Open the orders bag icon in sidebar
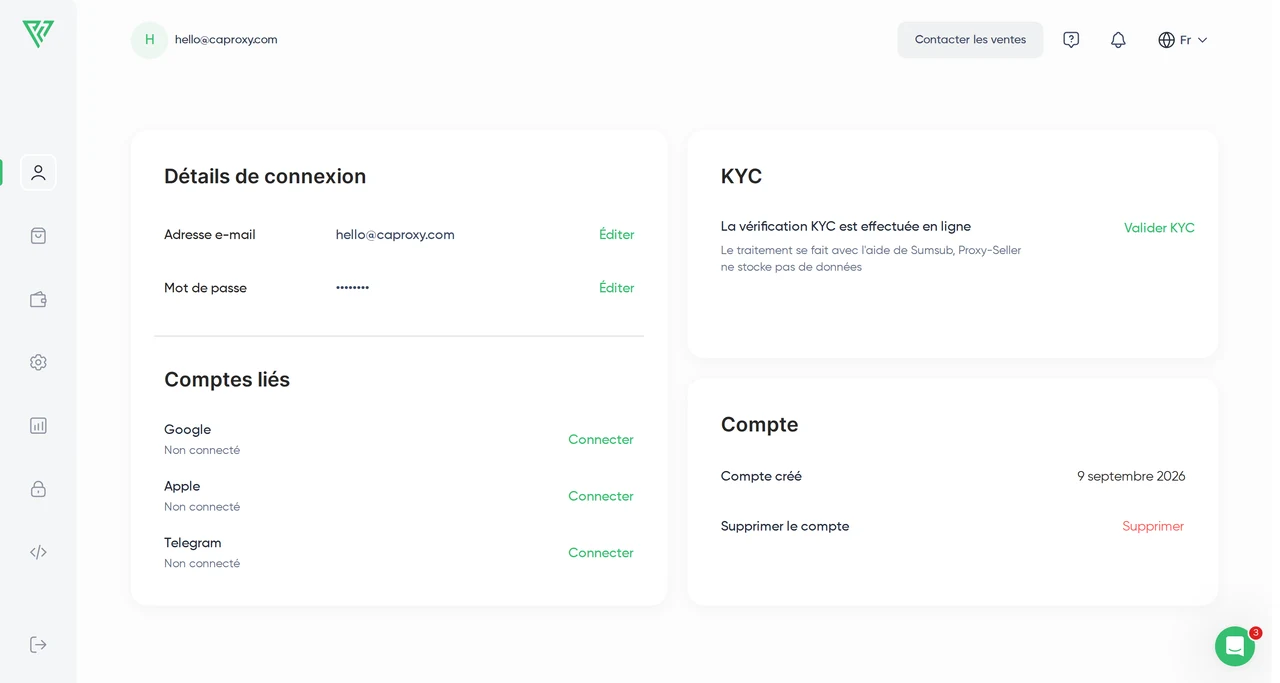This screenshot has width=1280, height=683. pos(38,236)
